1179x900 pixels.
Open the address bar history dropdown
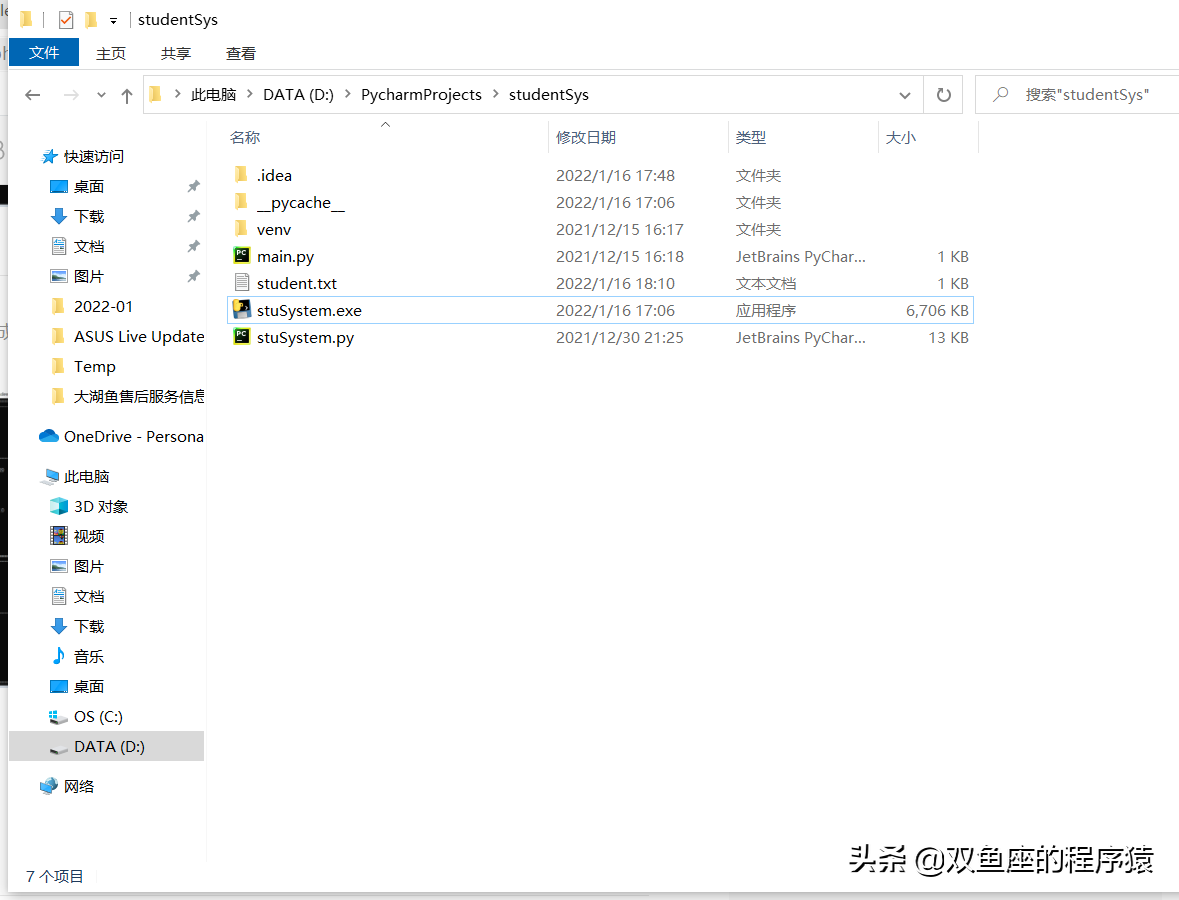point(905,95)
